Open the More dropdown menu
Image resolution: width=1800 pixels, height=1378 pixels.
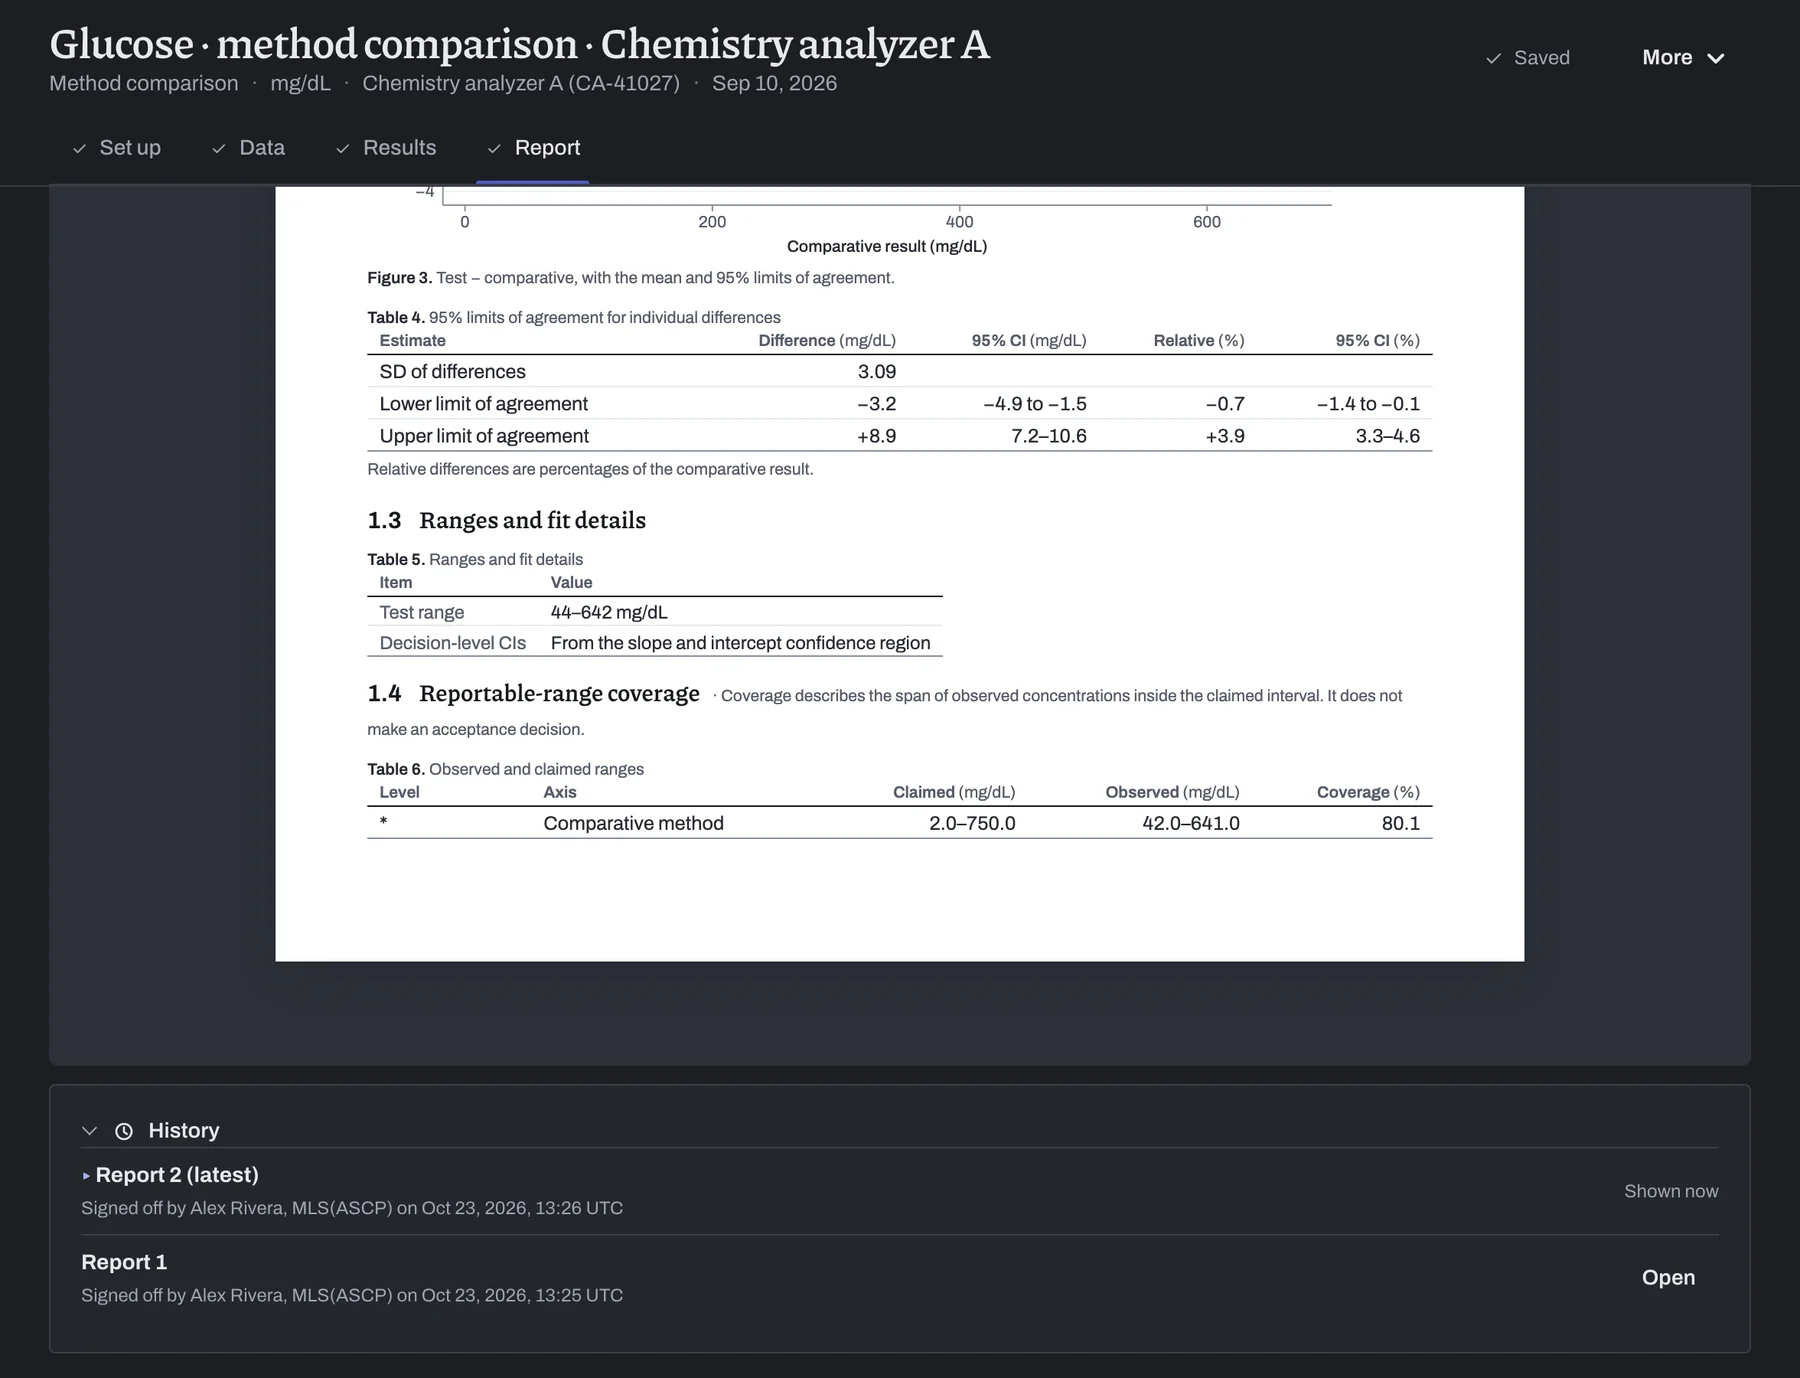1683,58
